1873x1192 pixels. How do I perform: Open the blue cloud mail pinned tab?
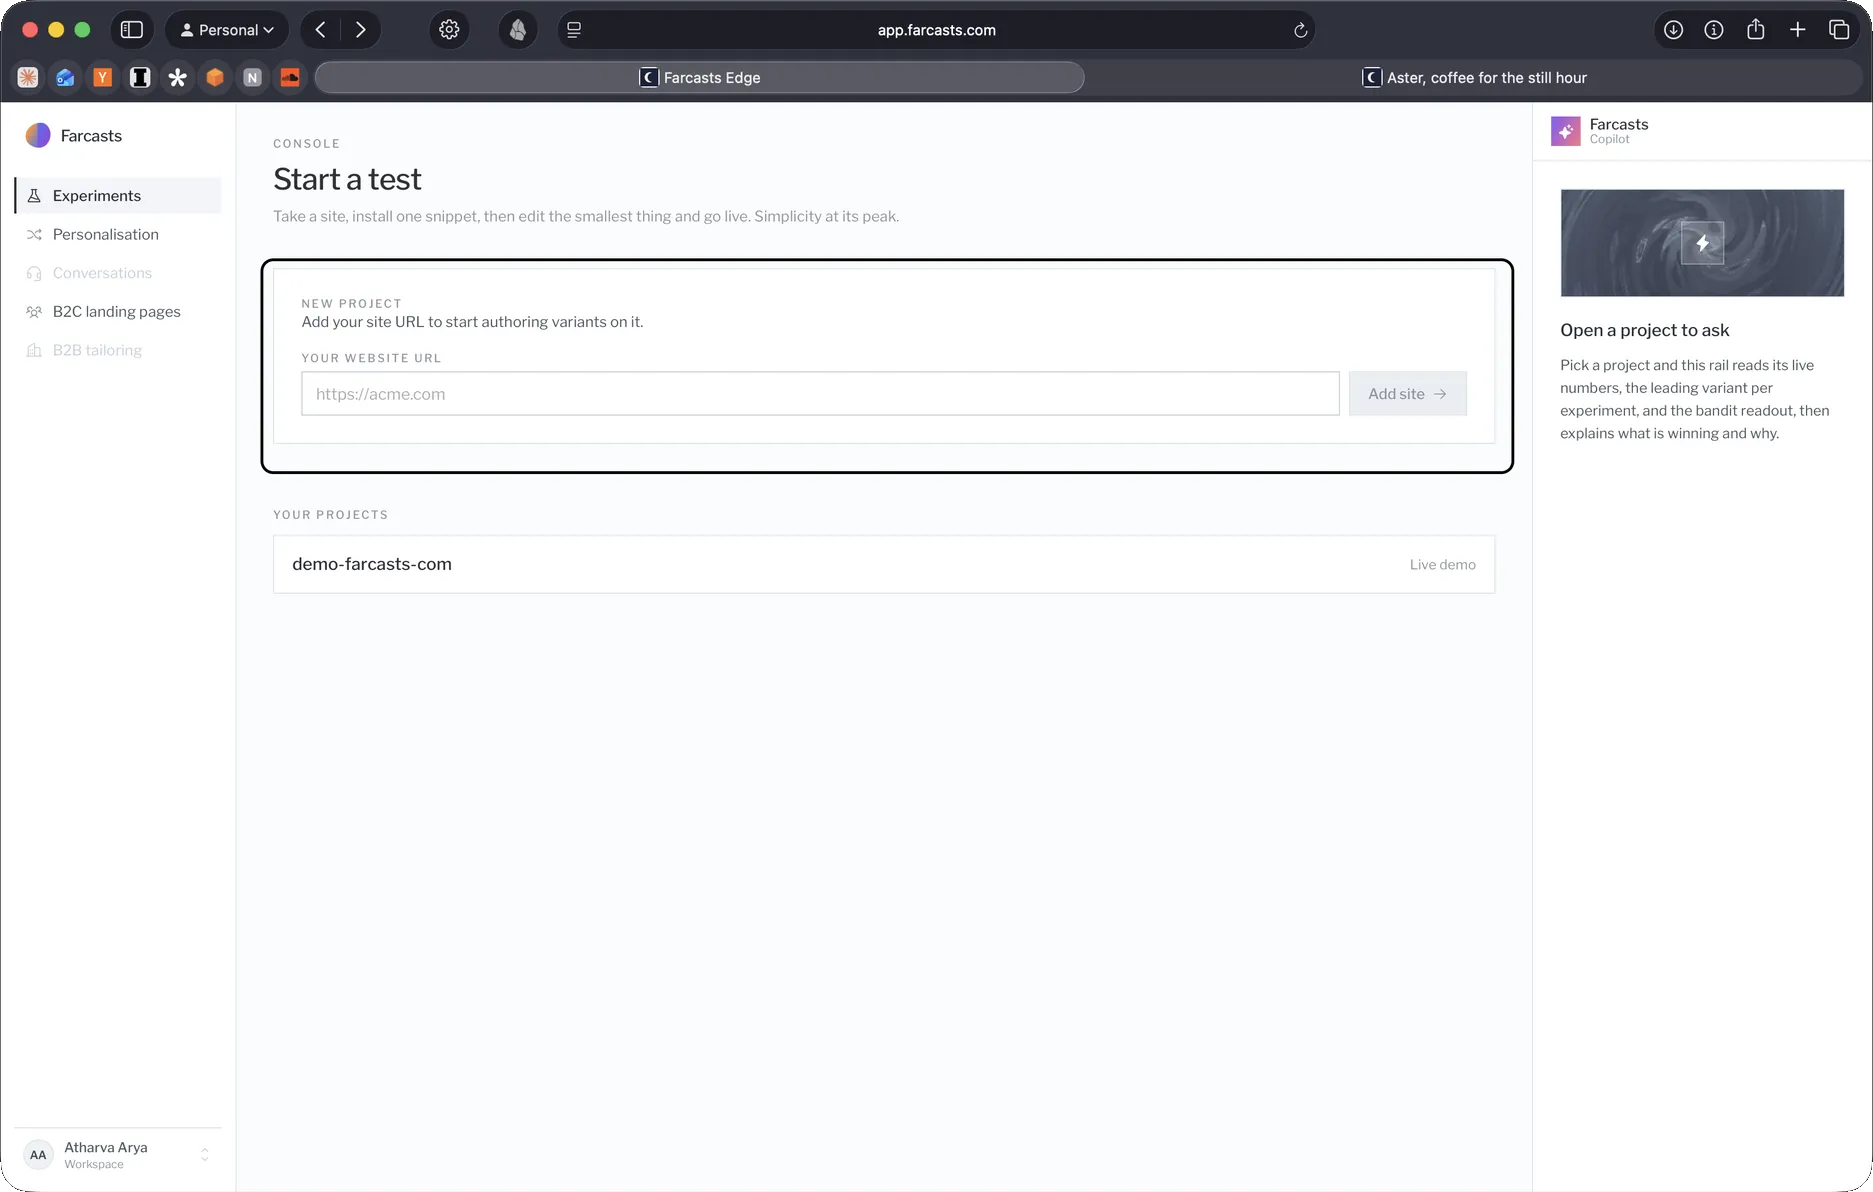pyautogui.click(x=65, y=78)
